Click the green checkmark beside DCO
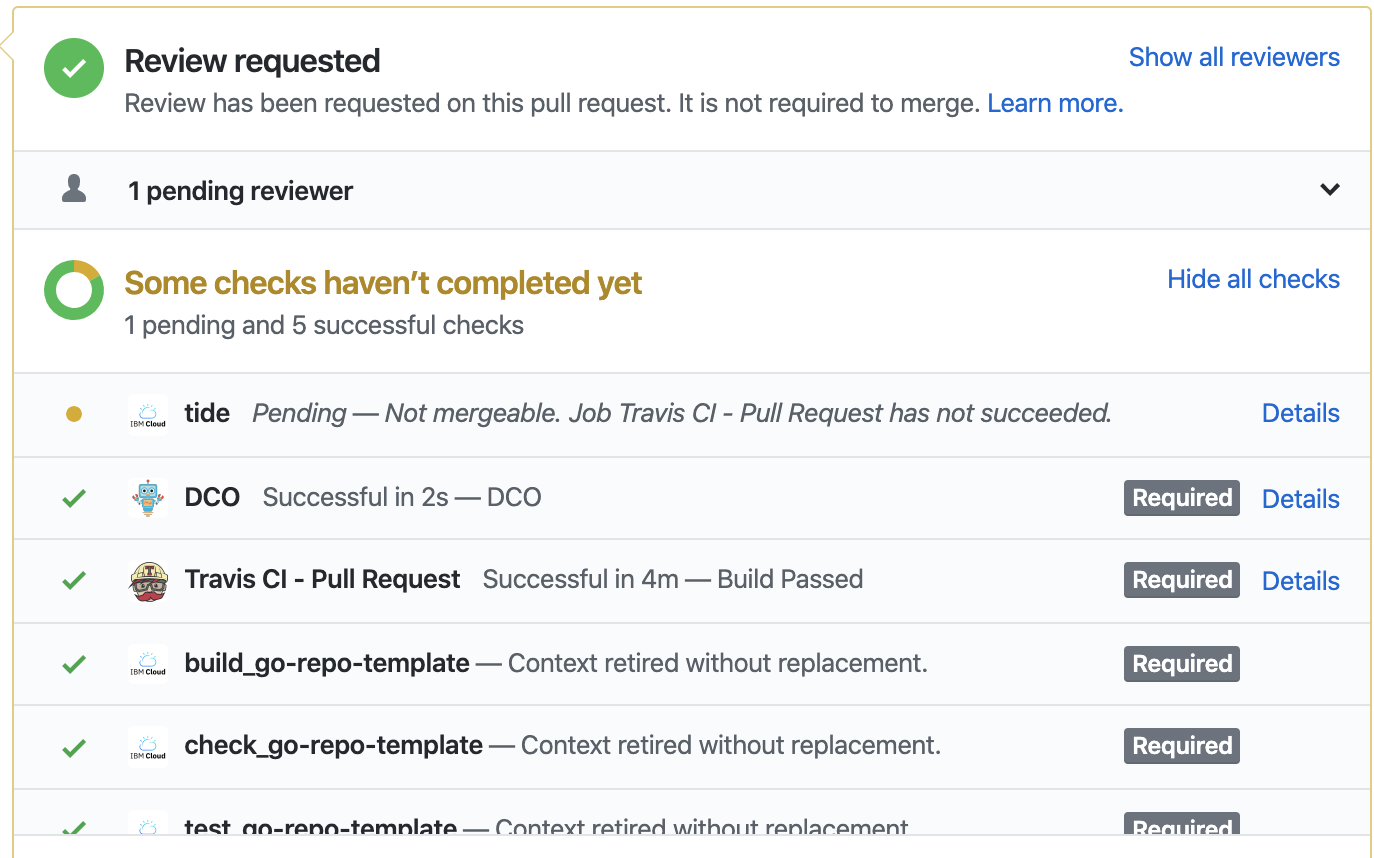Image resolution: width=1374 pixels, height=858 pixels. [74, 498]
